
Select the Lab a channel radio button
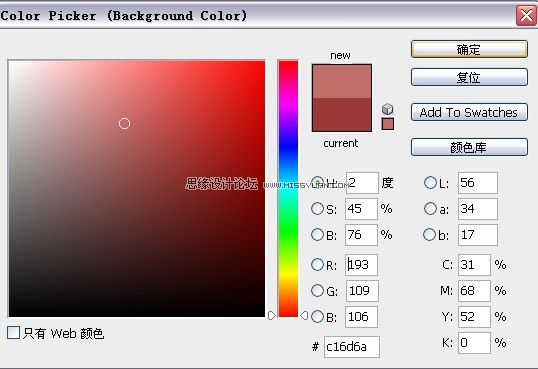point(430,208)
